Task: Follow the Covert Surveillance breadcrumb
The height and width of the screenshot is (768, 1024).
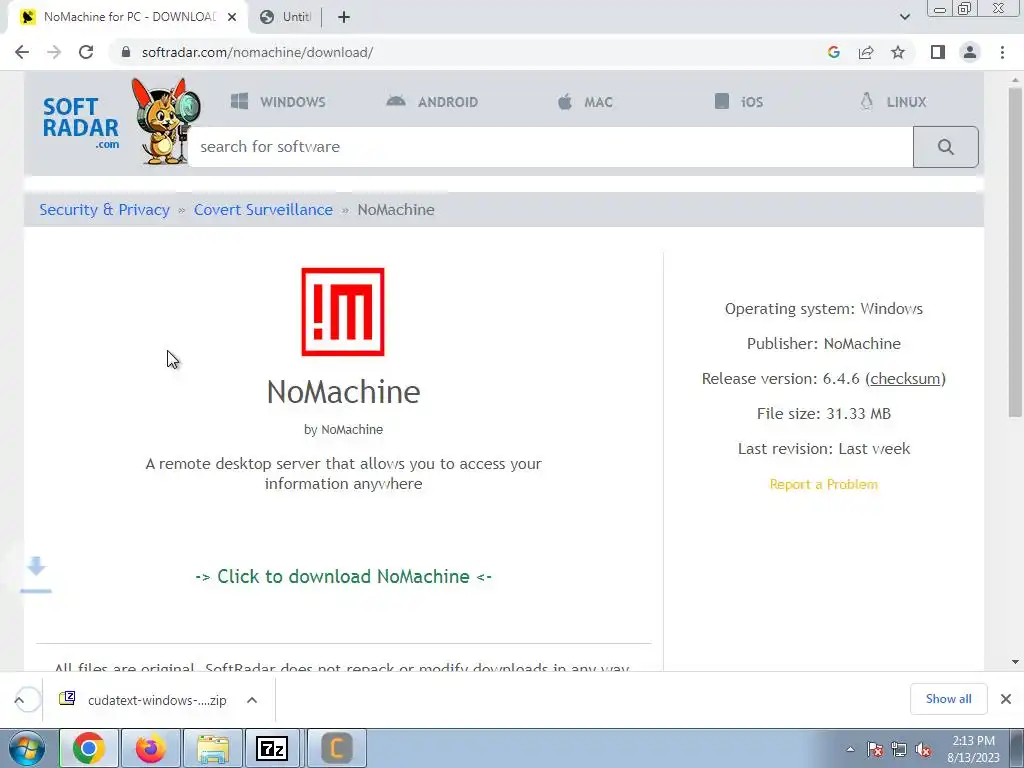Action: click(263, 210)
